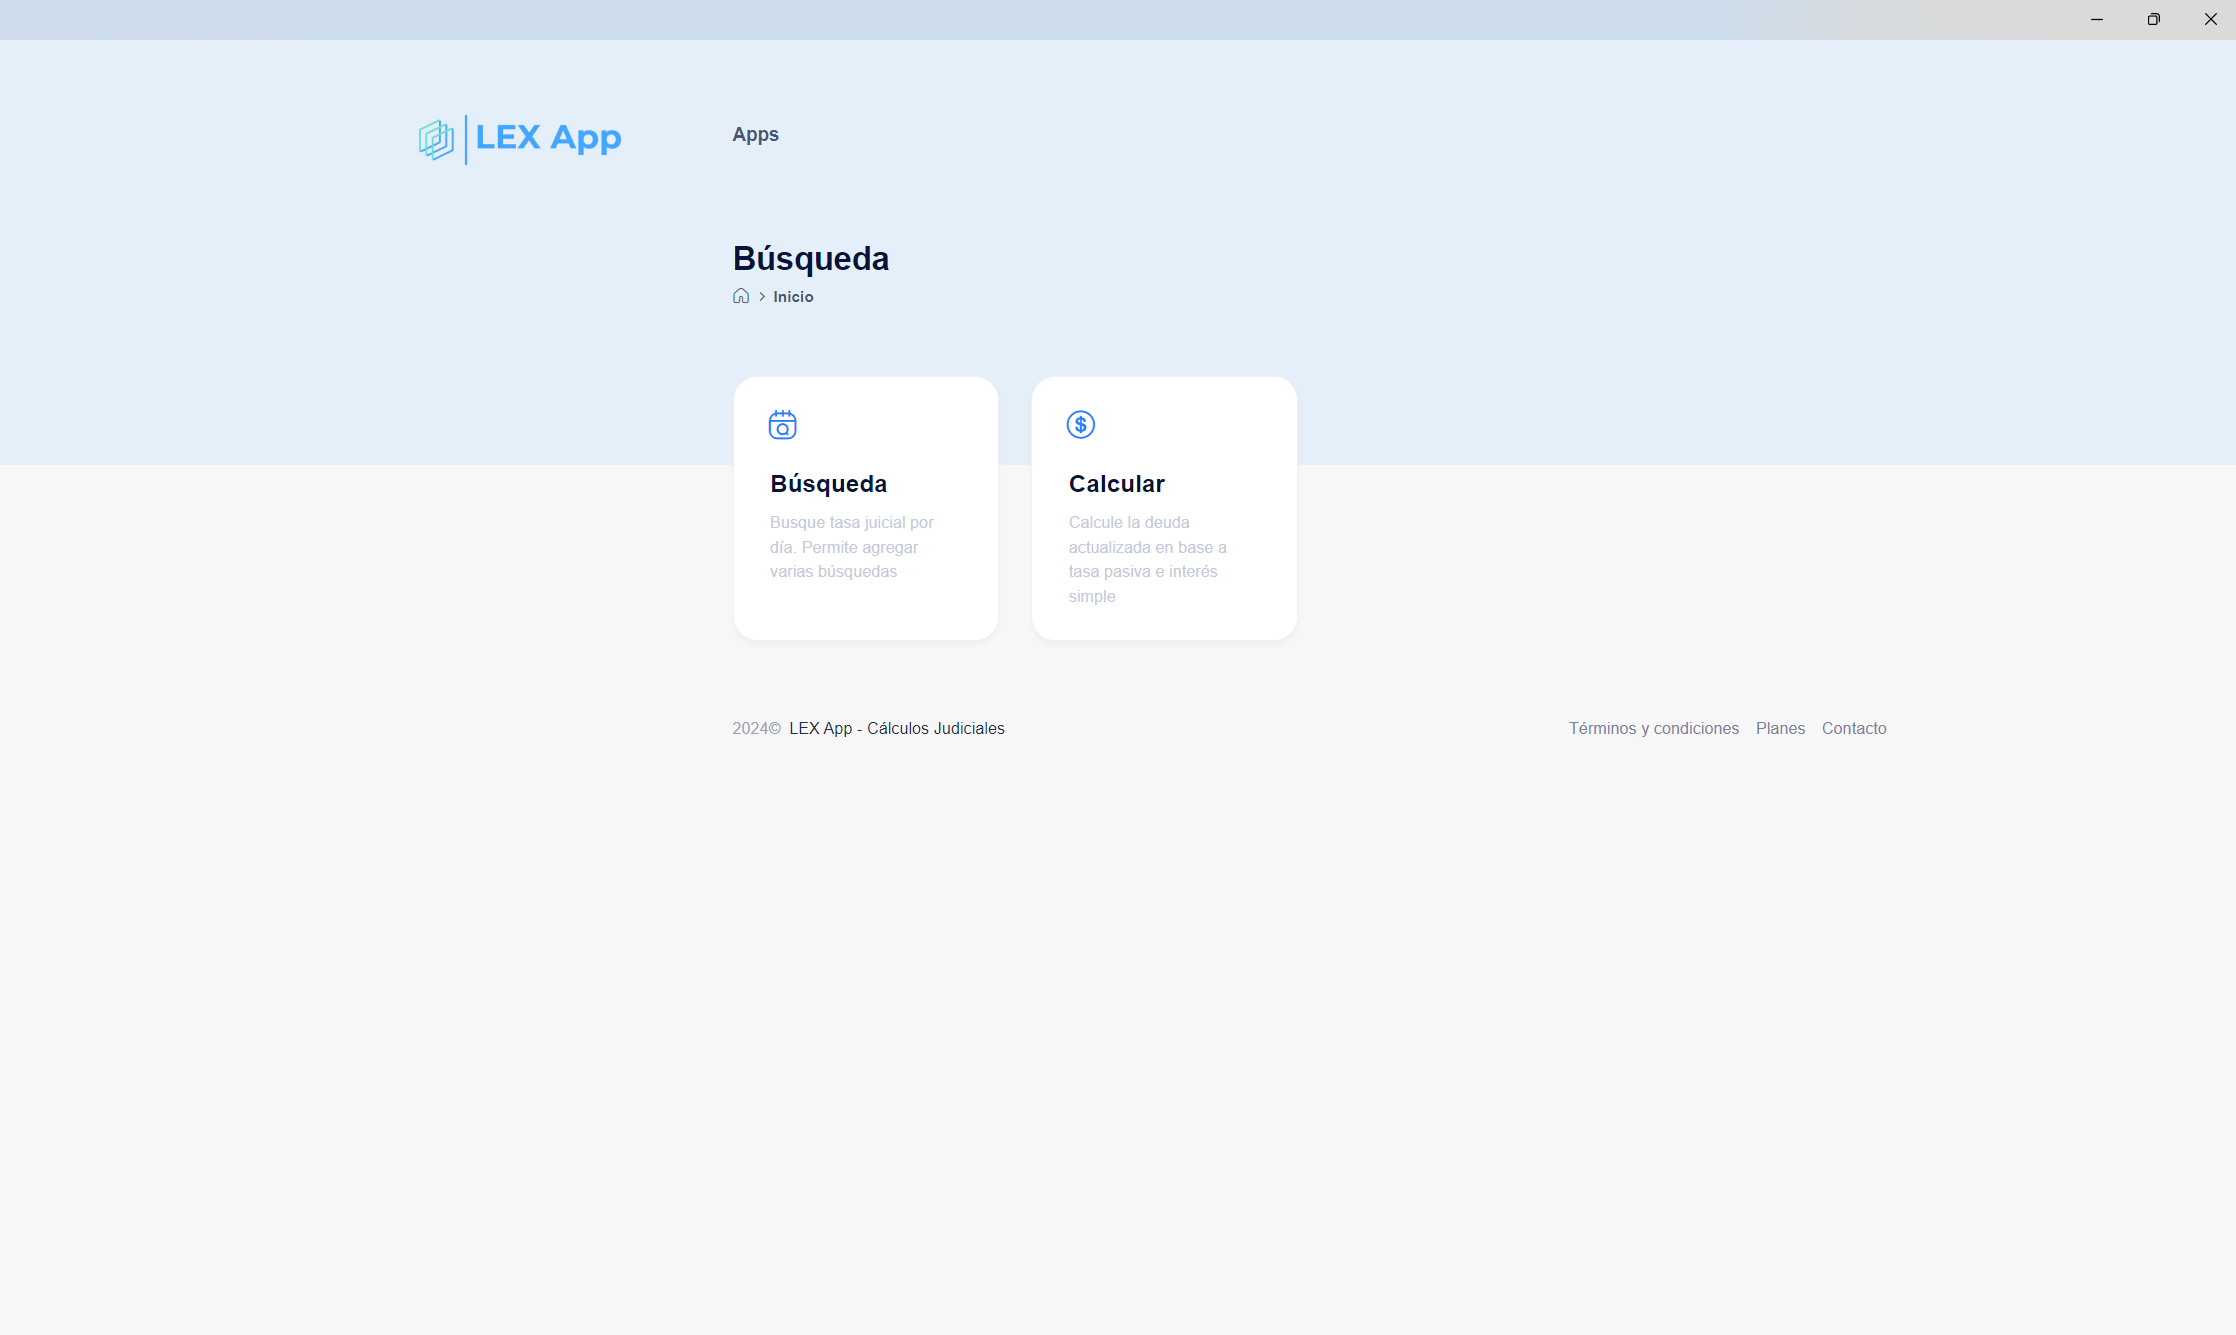Image resolution: width=2236 pixels, height=1335 pixels.
Task: Click the circled dollar symbol above Calcular
Action: tap(1081, 423)
